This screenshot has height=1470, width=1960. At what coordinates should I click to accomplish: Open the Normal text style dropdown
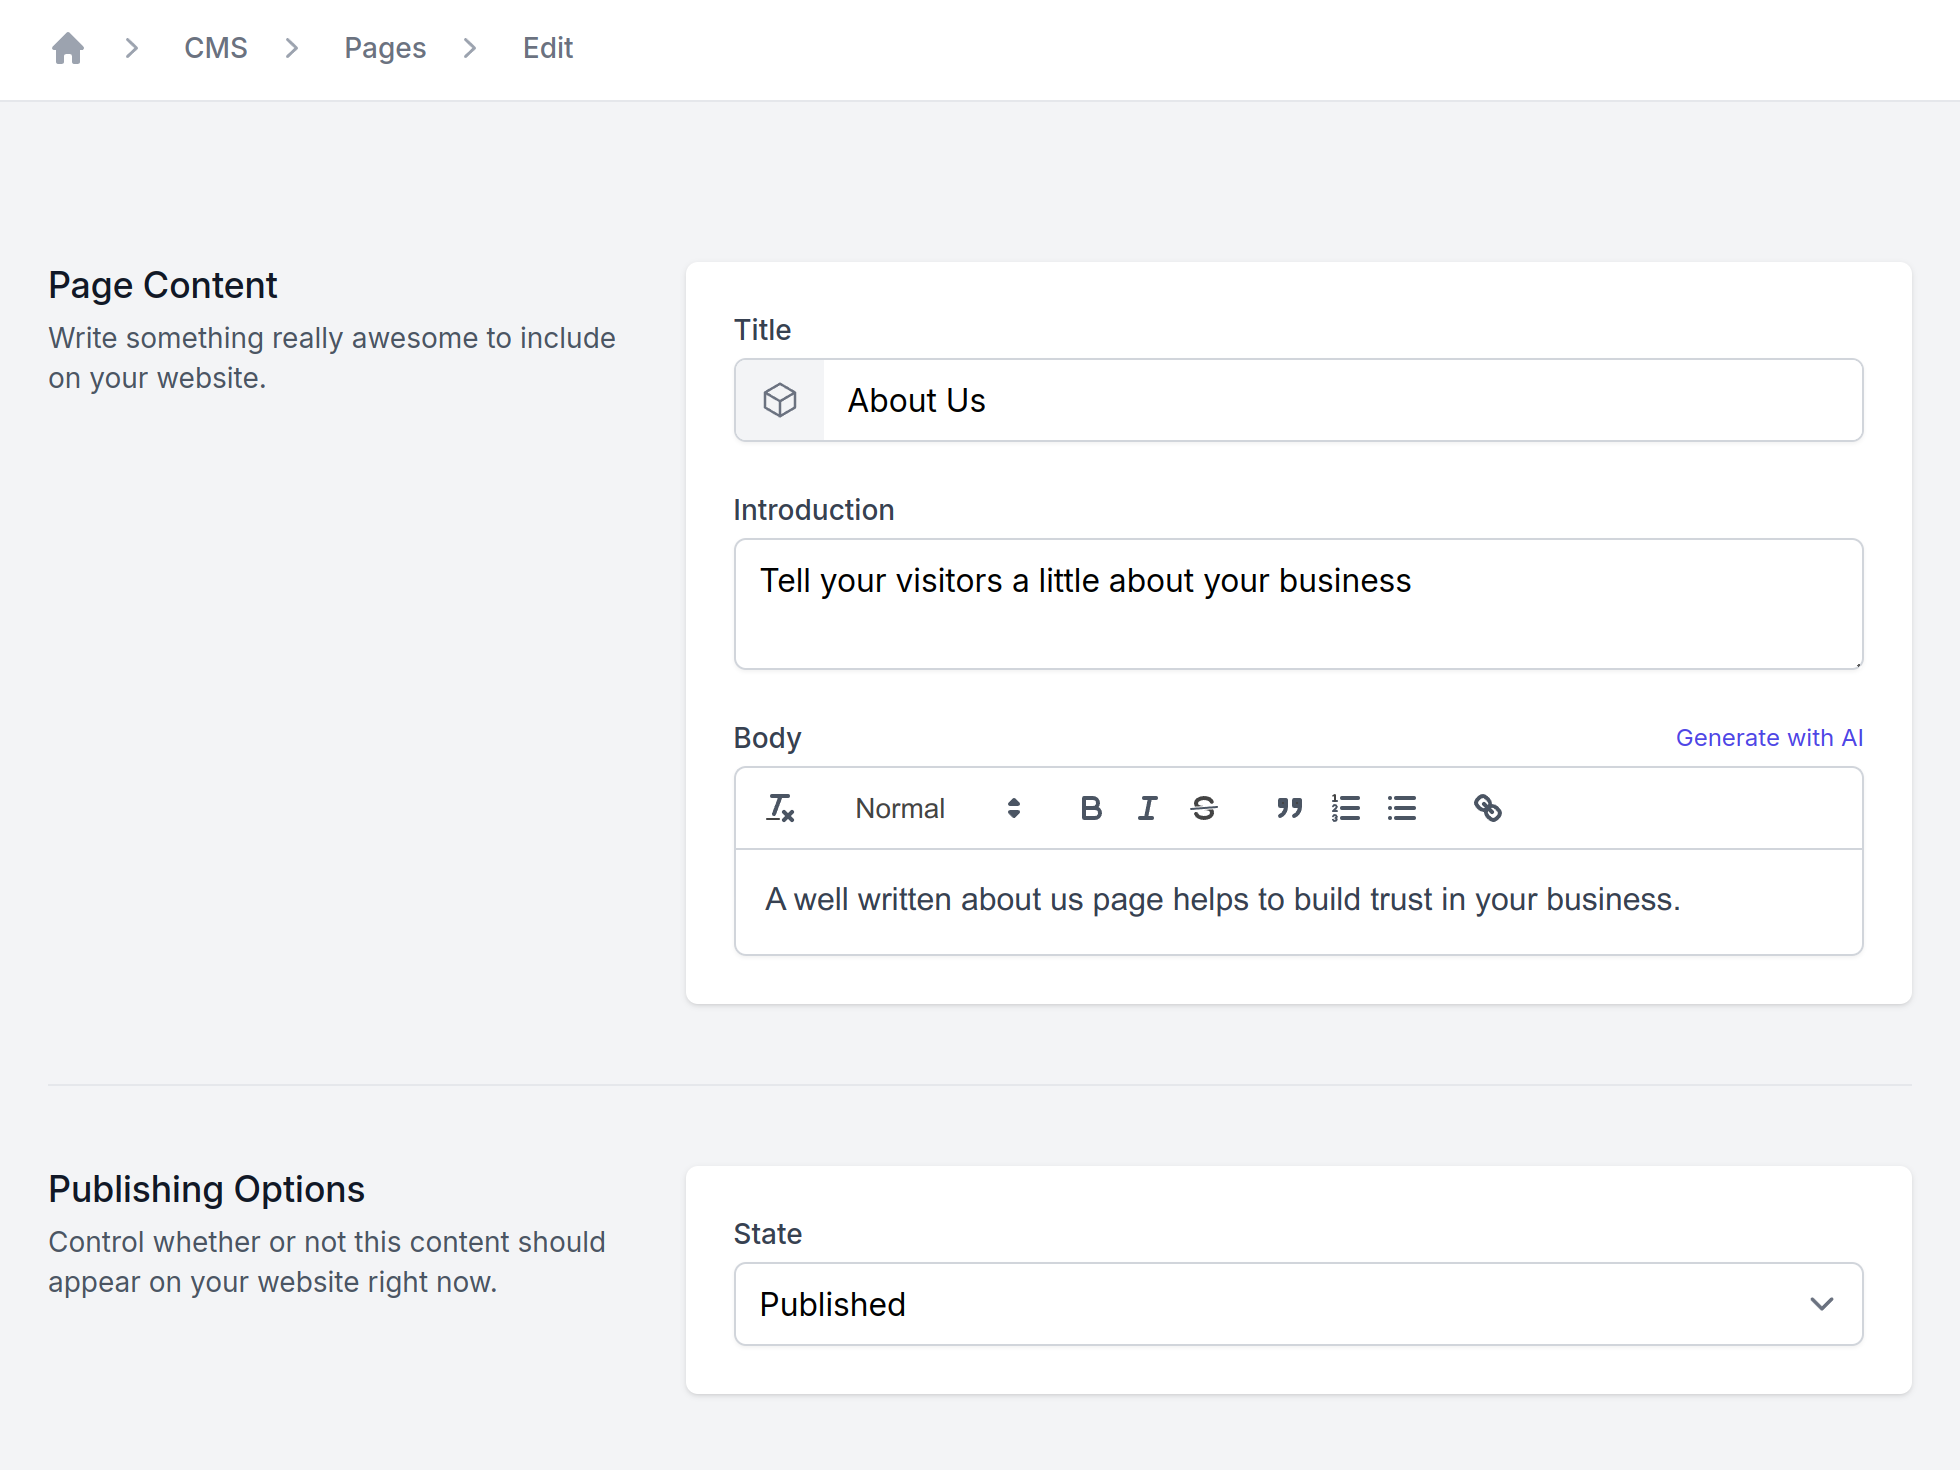[936, 808]
